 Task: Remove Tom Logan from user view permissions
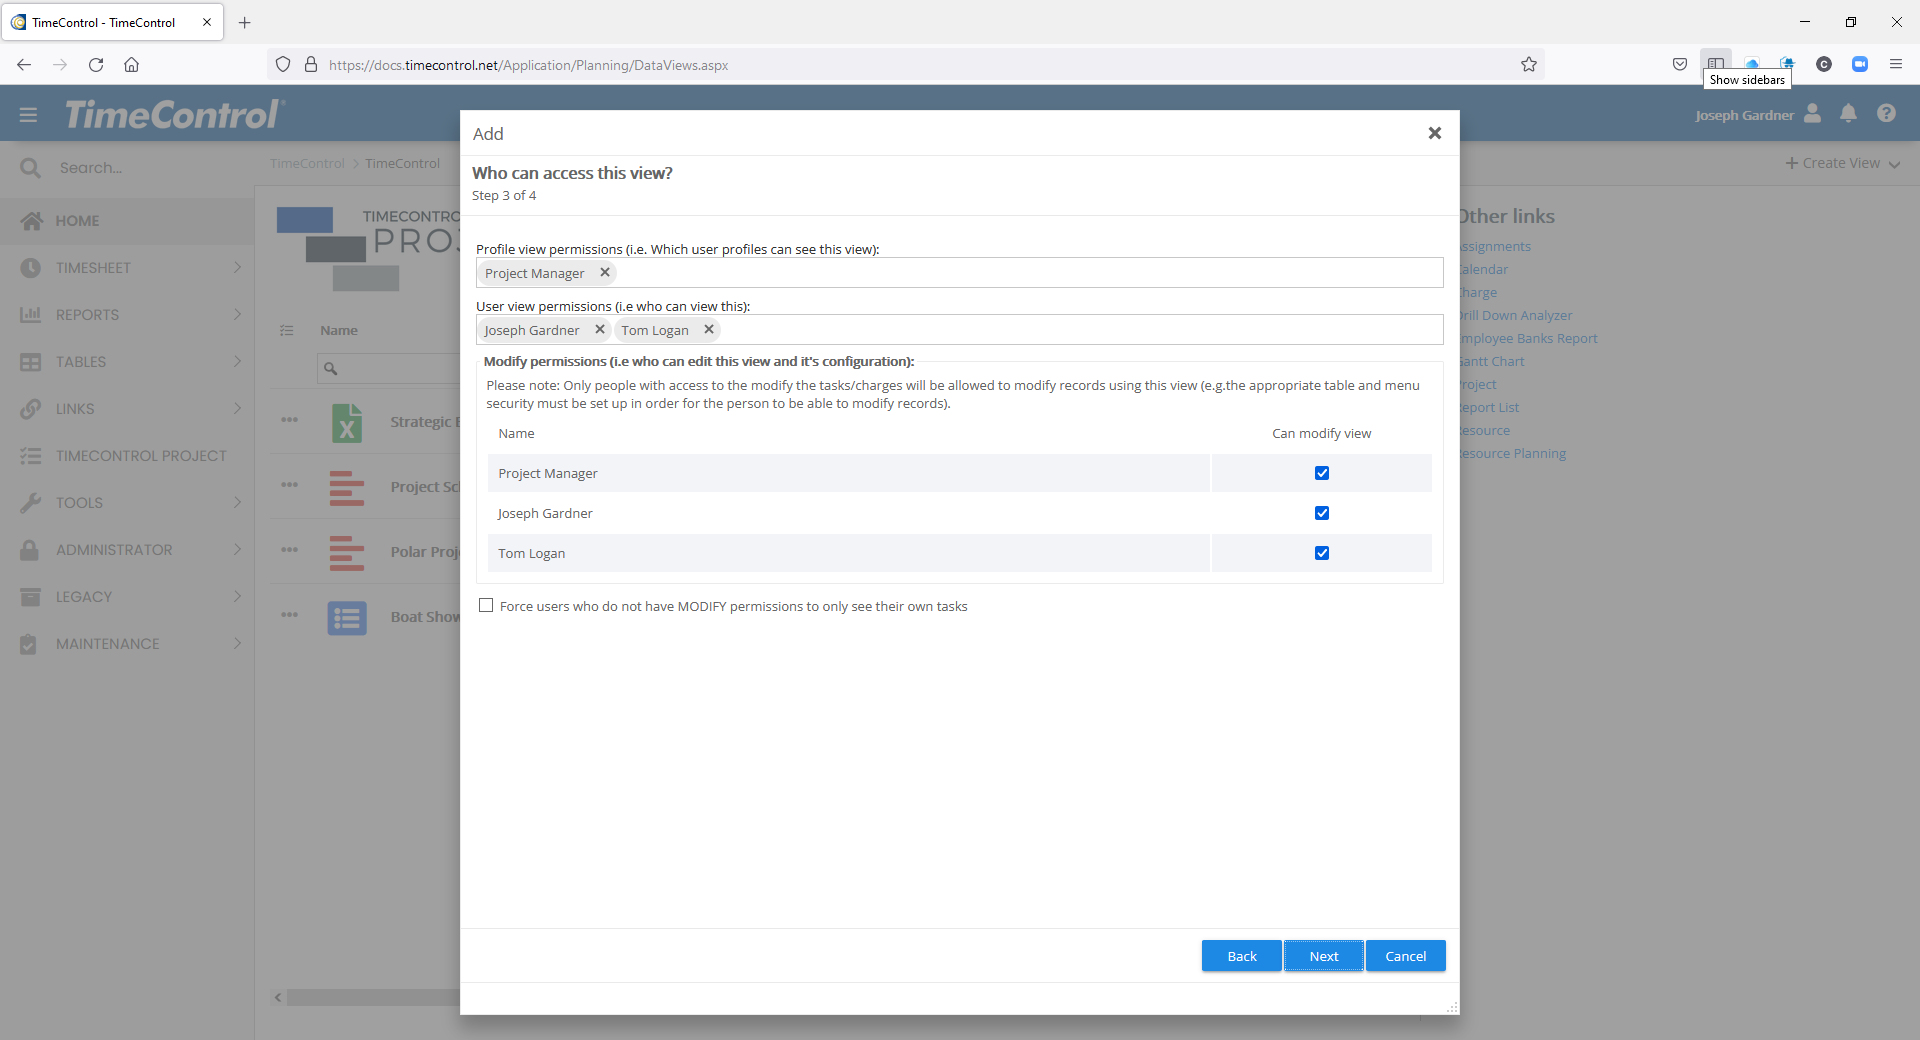pos(708,329)
